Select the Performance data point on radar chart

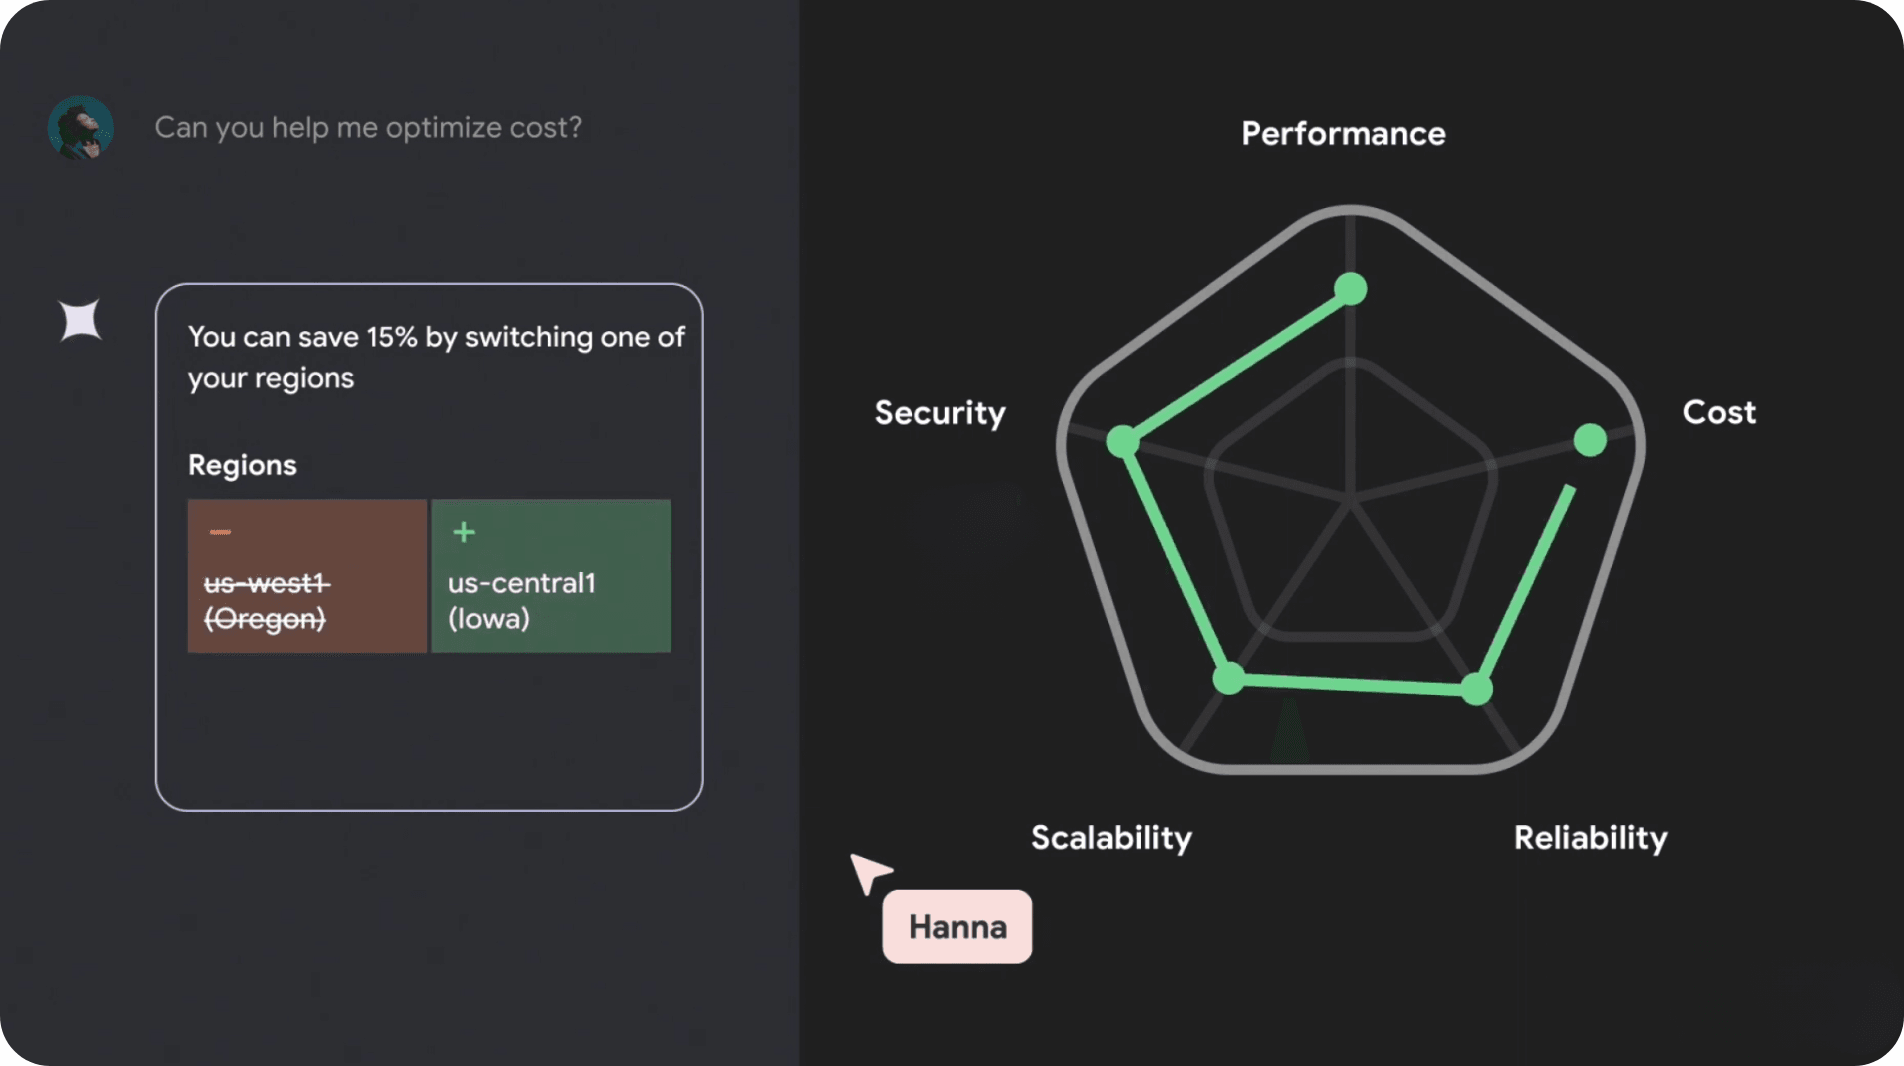(x=1351, y=289)
